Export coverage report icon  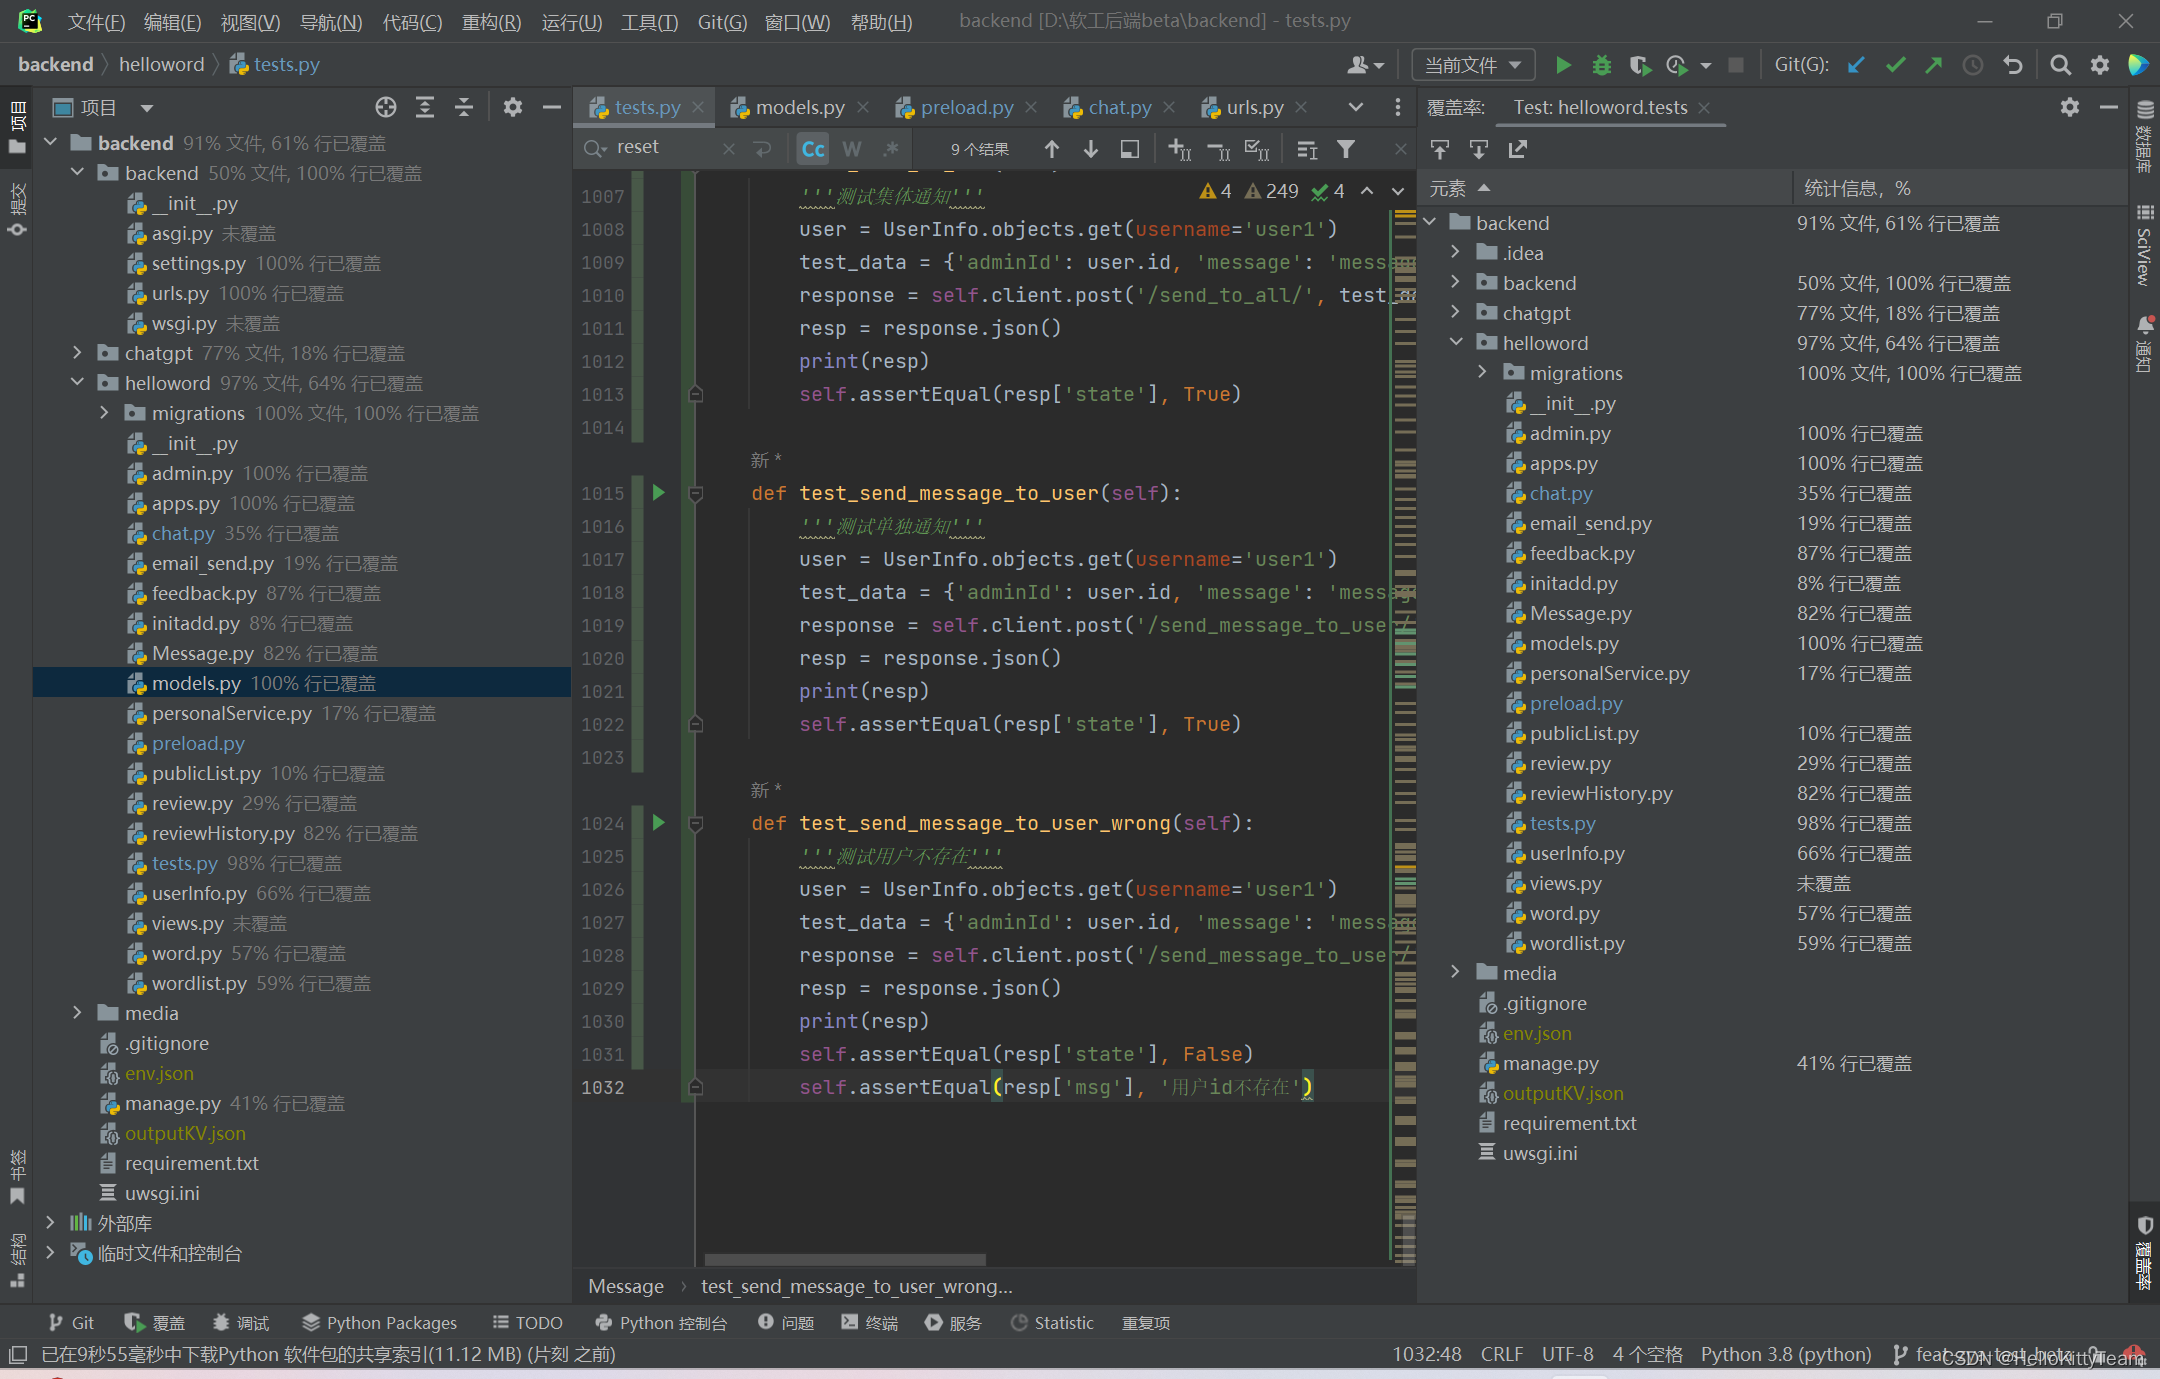pyautogui.click(x=1518, y=149)
